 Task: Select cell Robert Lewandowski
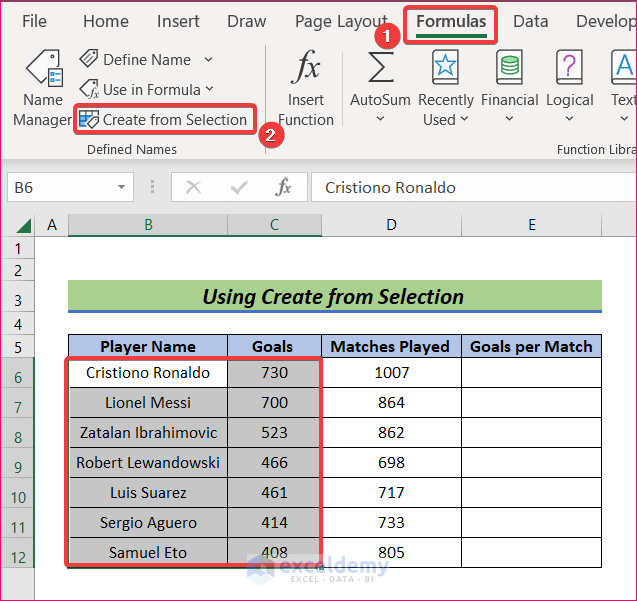(148, 463)
